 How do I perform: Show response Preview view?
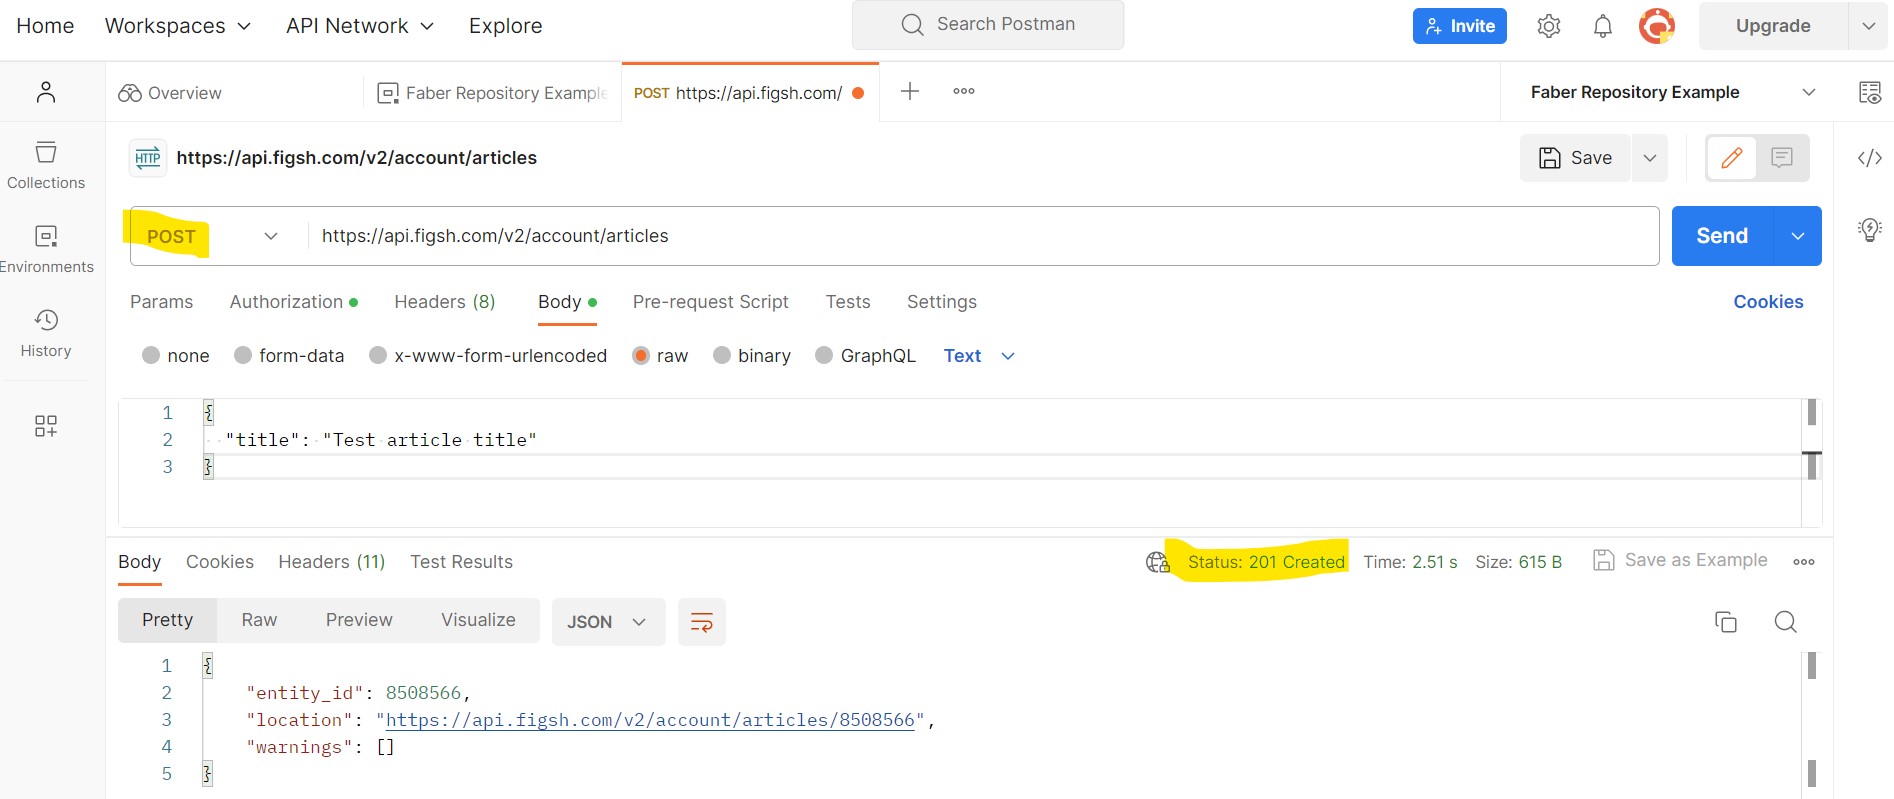pos(359,620)
